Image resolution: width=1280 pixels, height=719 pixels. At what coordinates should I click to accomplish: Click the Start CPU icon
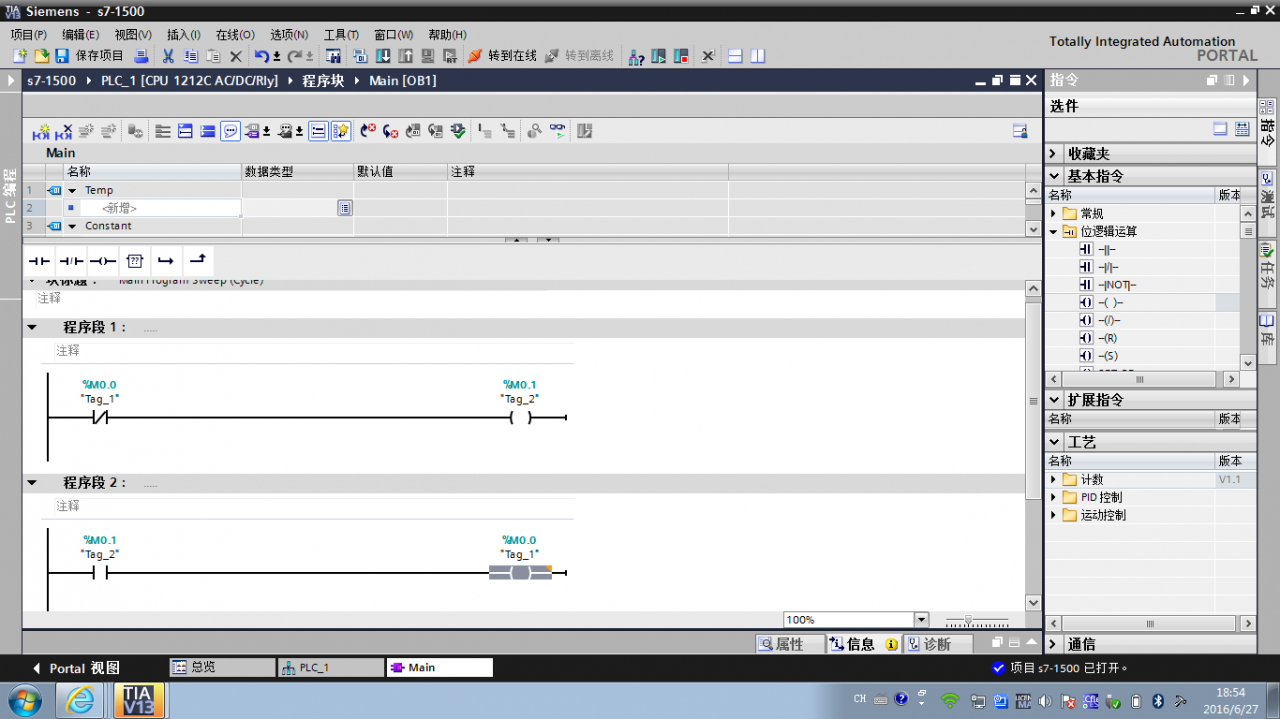point(659,56)
